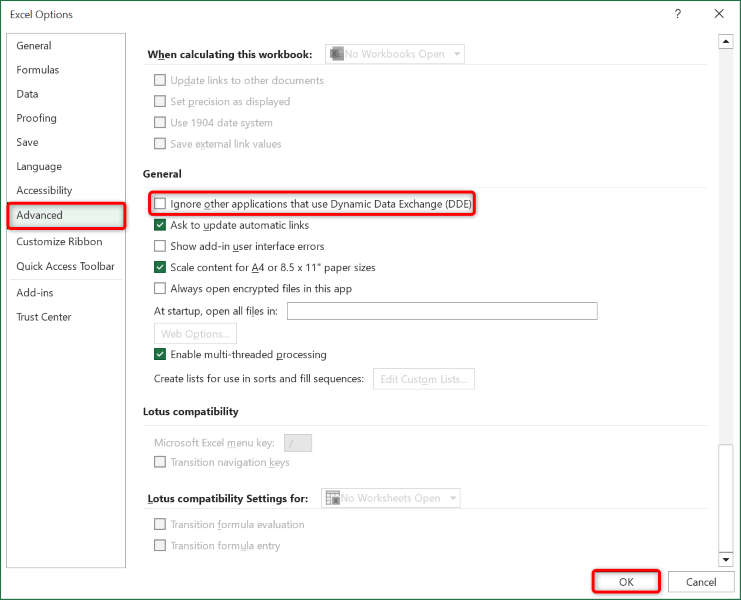Enable Always open encrypted files in this app
Viewport: 741px width, 600px height.
160,289
